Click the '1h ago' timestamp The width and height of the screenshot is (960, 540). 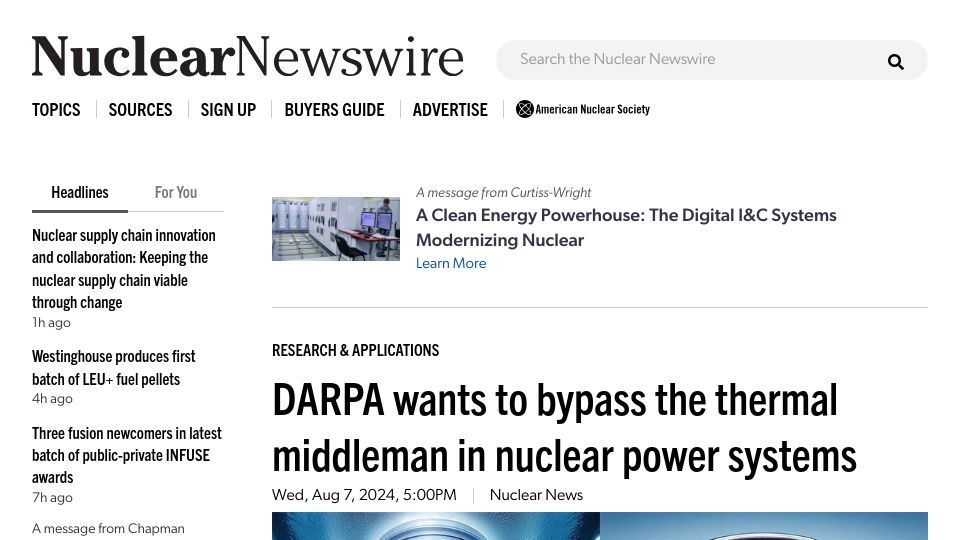click(x=51, y=323)
